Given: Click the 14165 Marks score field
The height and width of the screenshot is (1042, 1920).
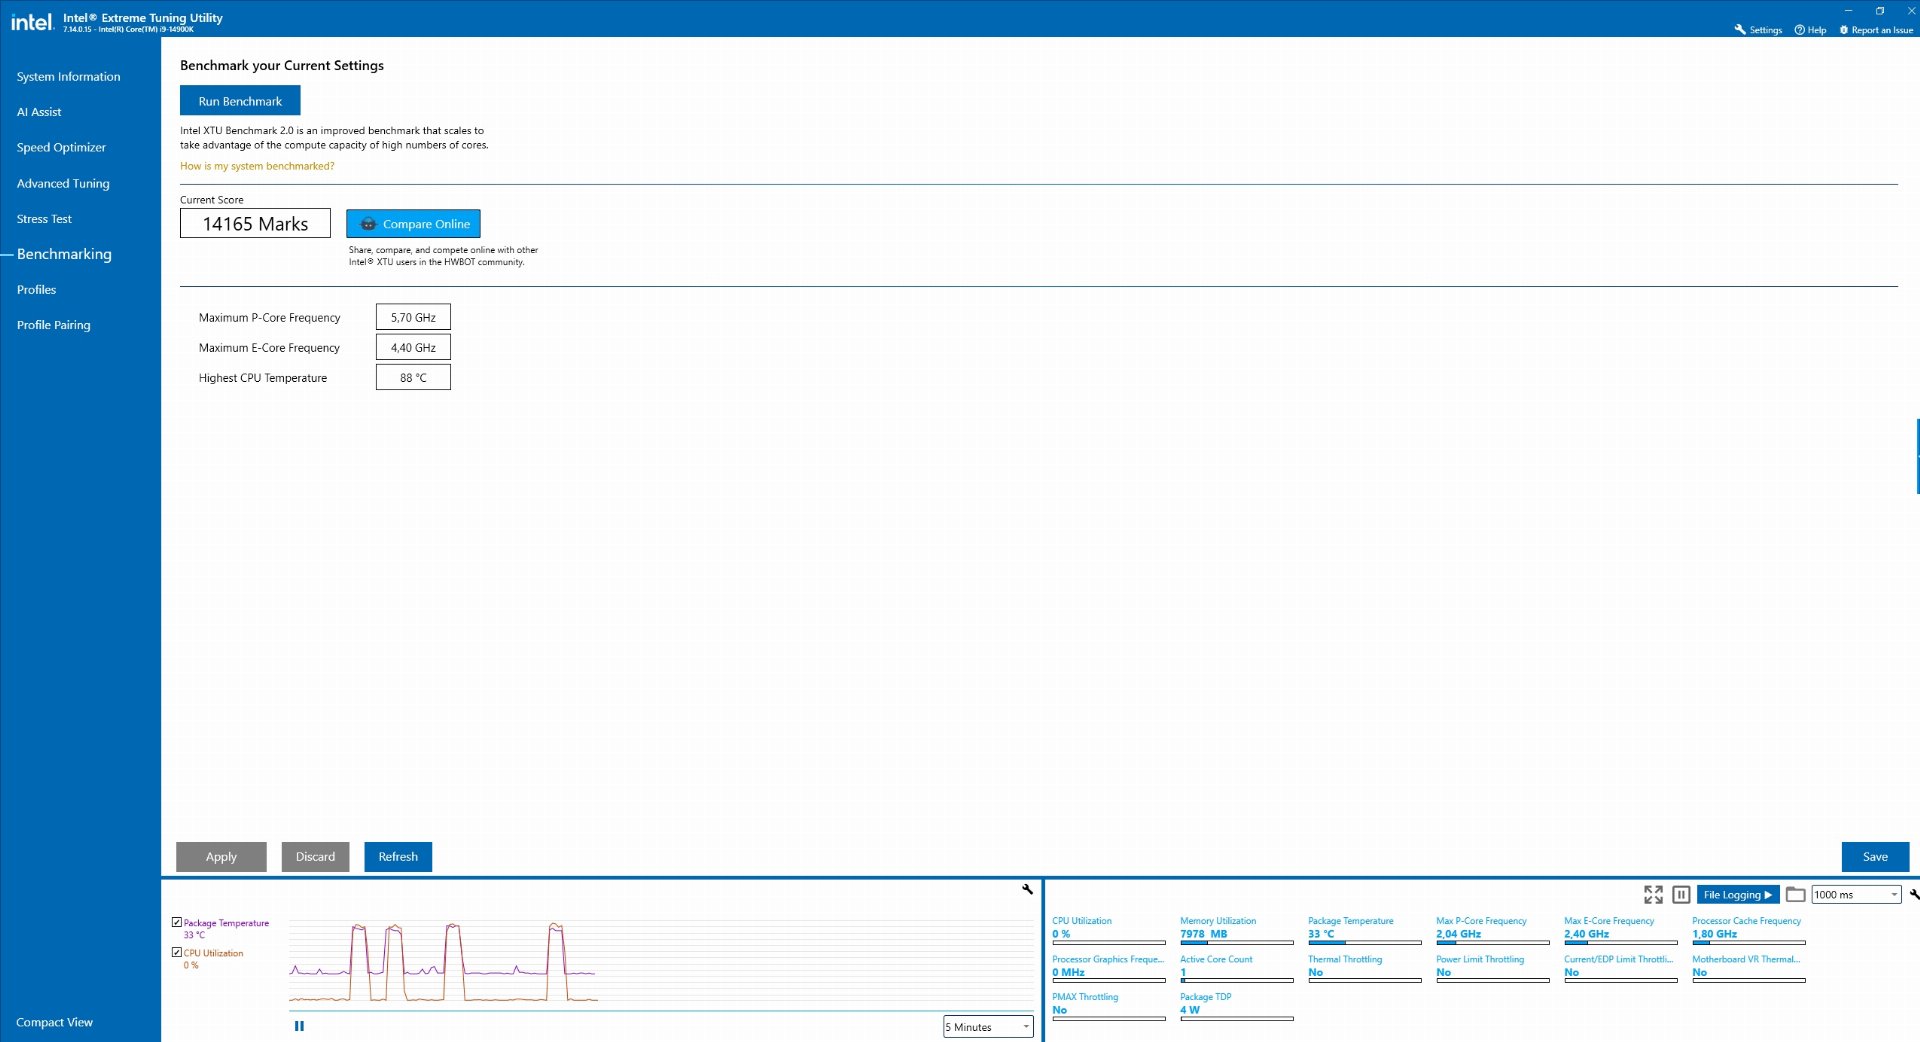Looking at the screenshot, I should 255,224.
